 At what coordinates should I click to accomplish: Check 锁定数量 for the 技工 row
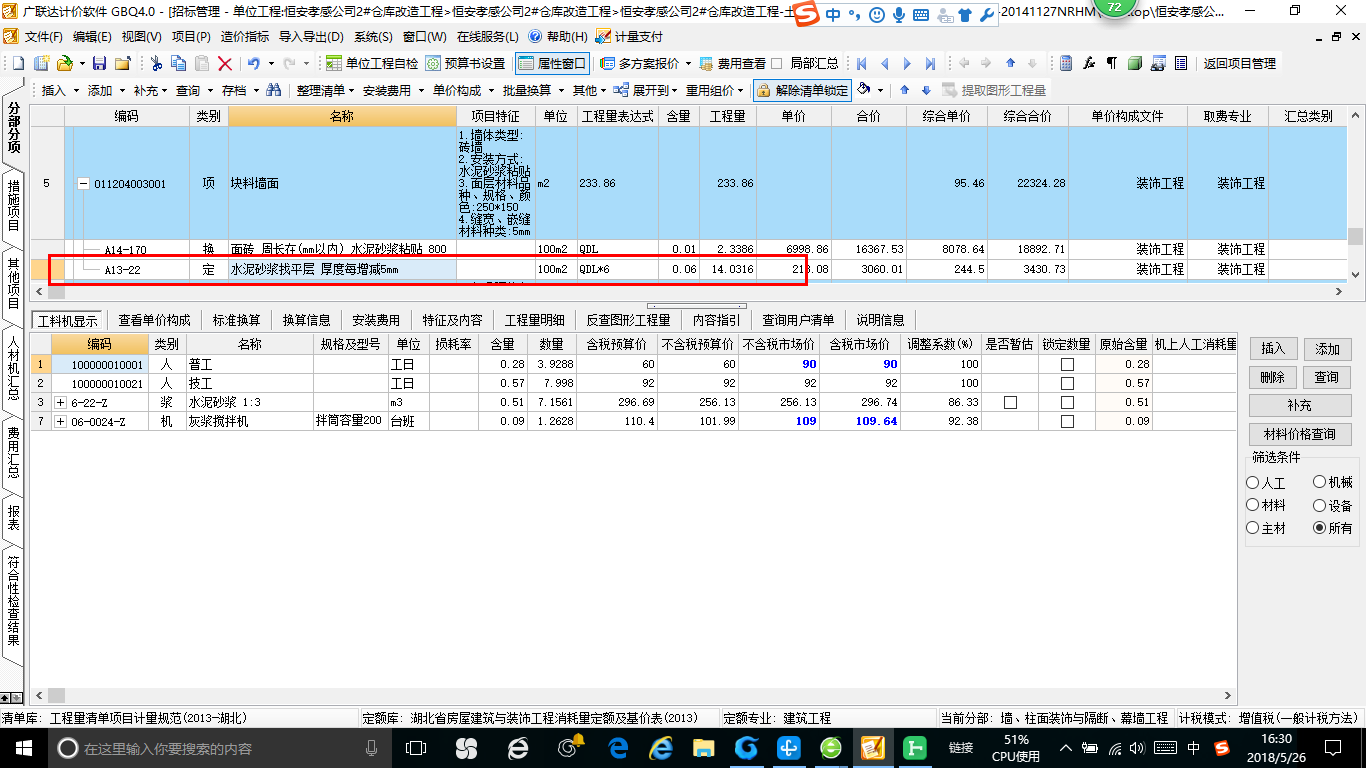[x=1067, y=383]
